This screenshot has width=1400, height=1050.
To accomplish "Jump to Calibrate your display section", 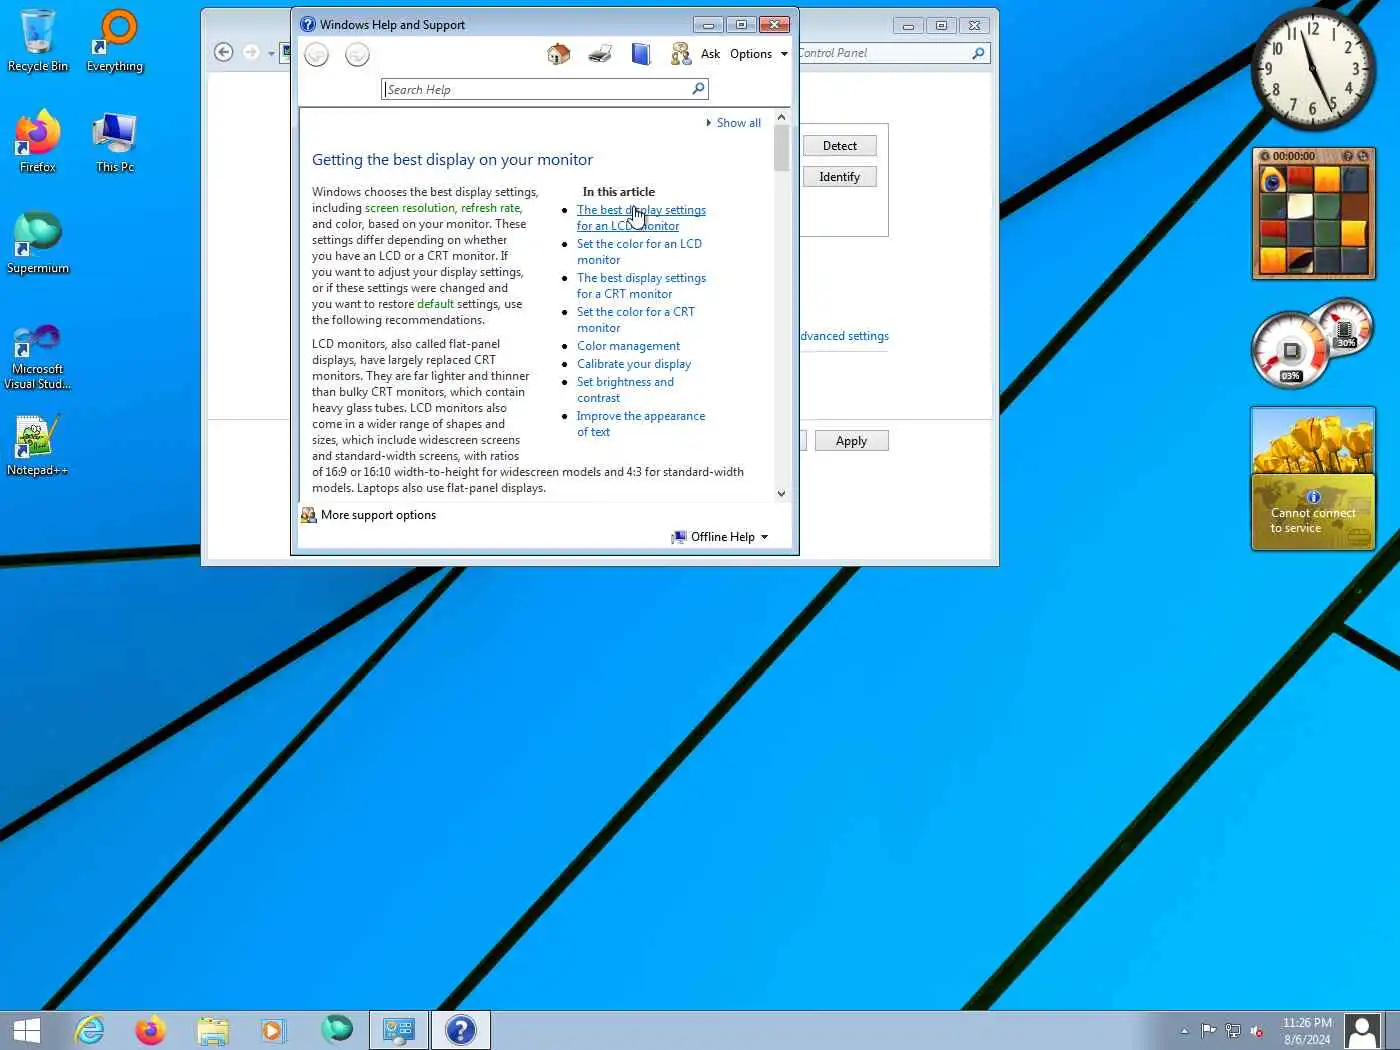I will [634, 364].
